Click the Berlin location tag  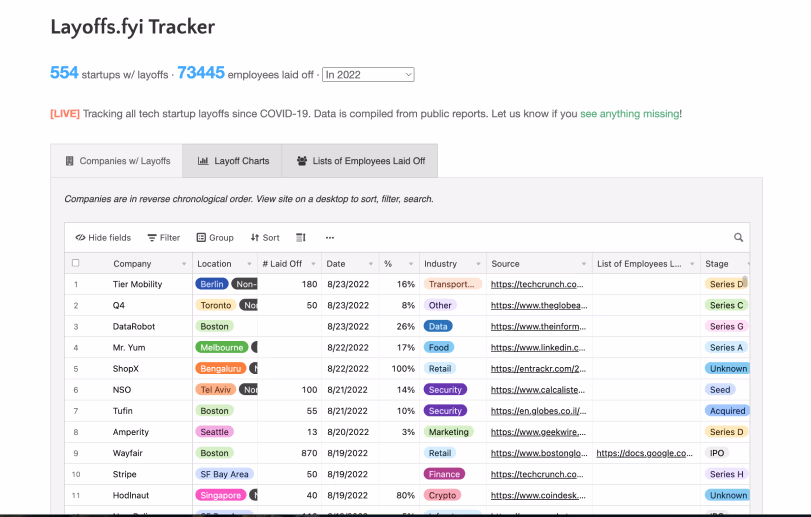coord(212,284)
